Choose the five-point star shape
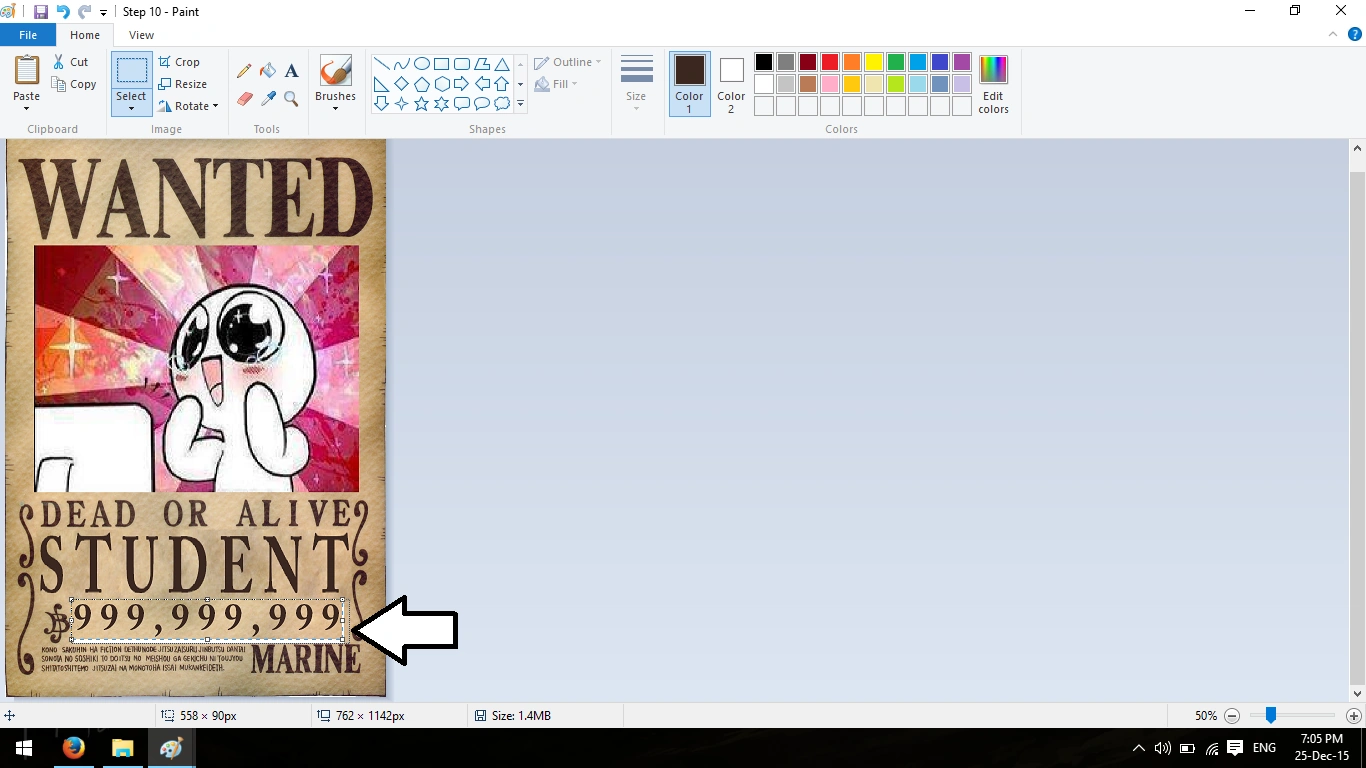1366x768 pixels. point(421,104)
